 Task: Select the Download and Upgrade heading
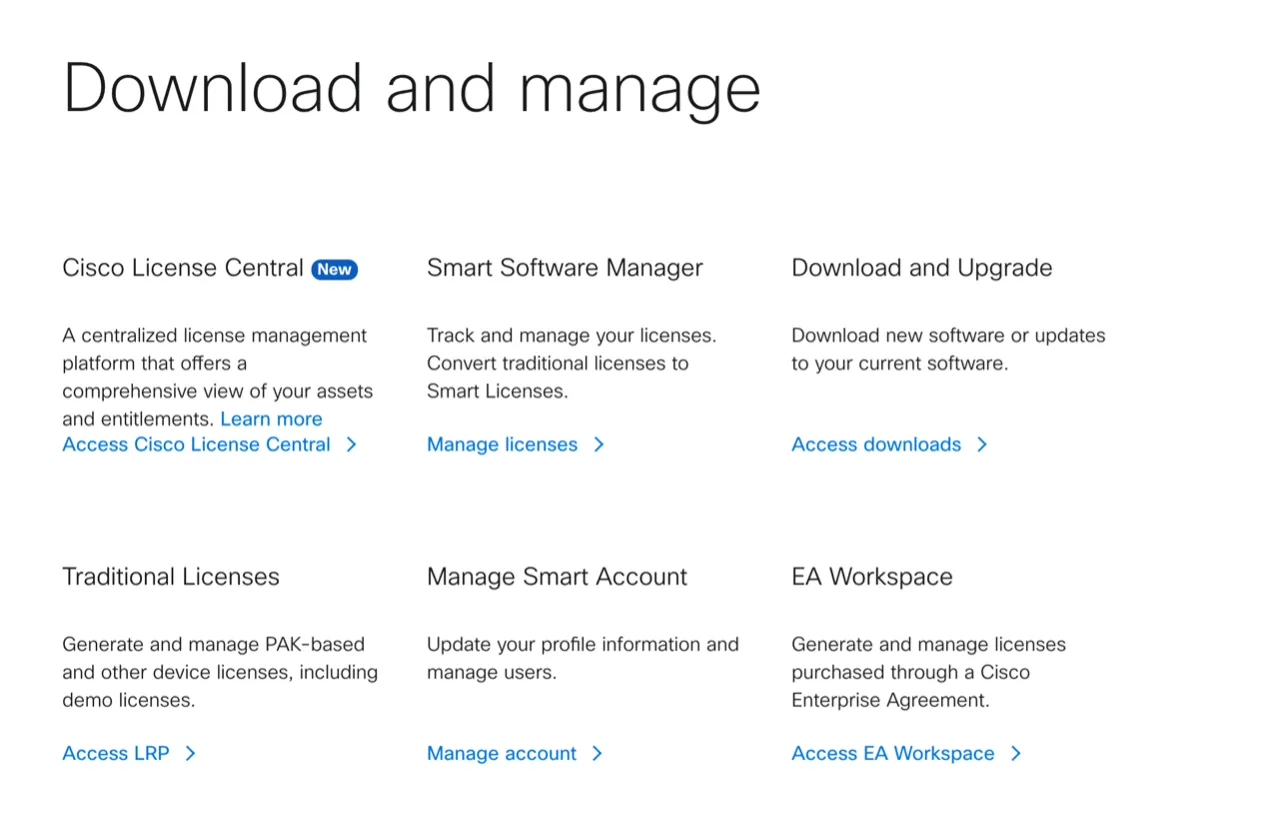click(x=922, y=268)
